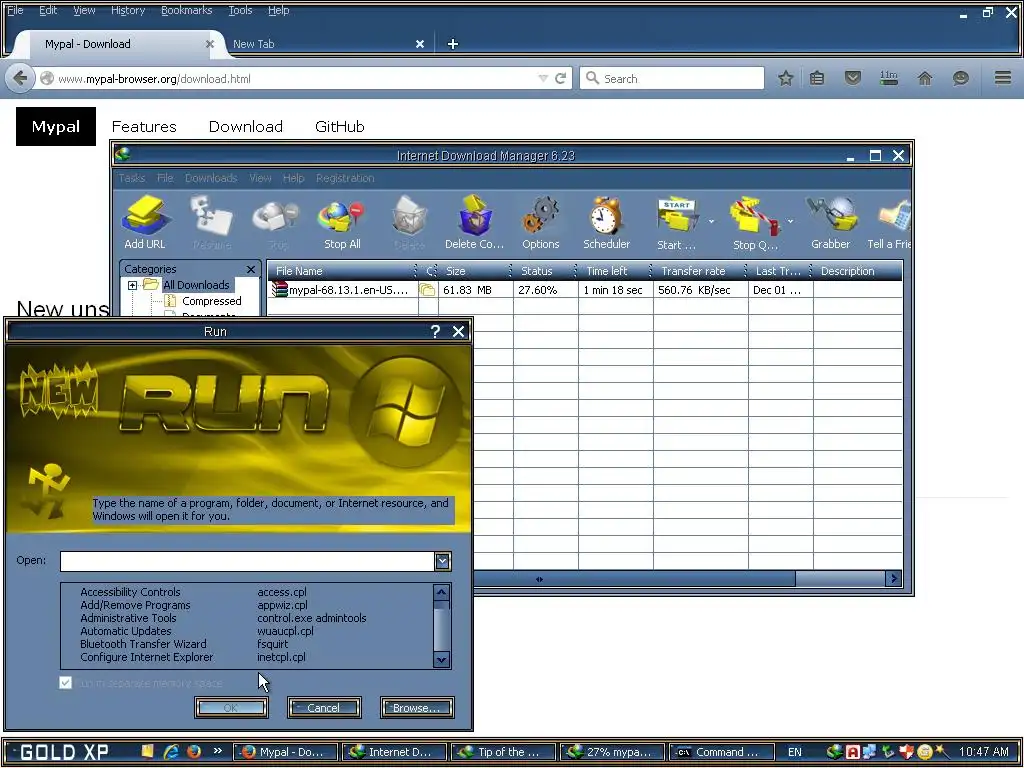Open the IDM Tasks menu
Image resolution: width=1024 pixels, height=768 pixels.
[132, 178]
